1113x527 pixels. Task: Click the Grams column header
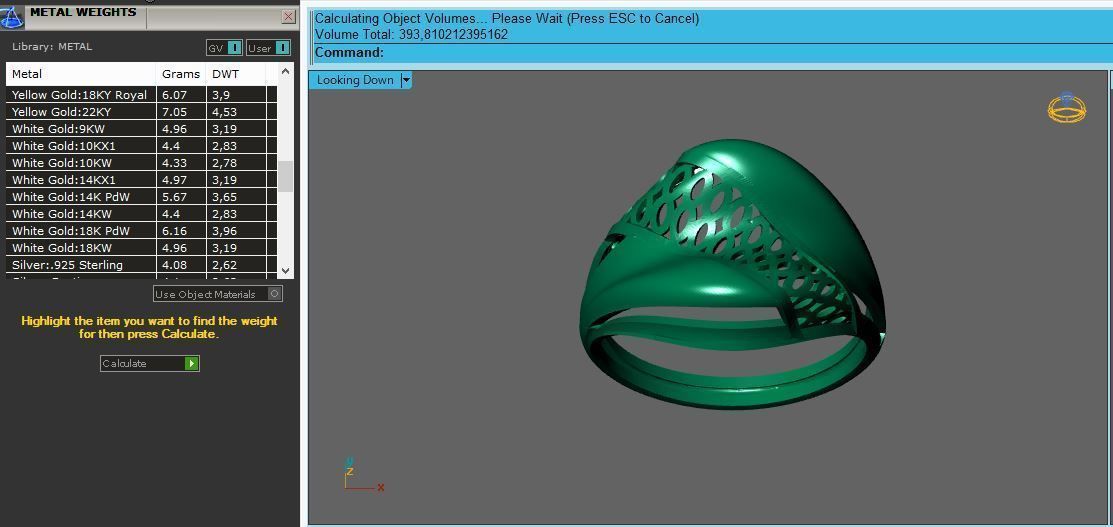click(x=181, y=74)
